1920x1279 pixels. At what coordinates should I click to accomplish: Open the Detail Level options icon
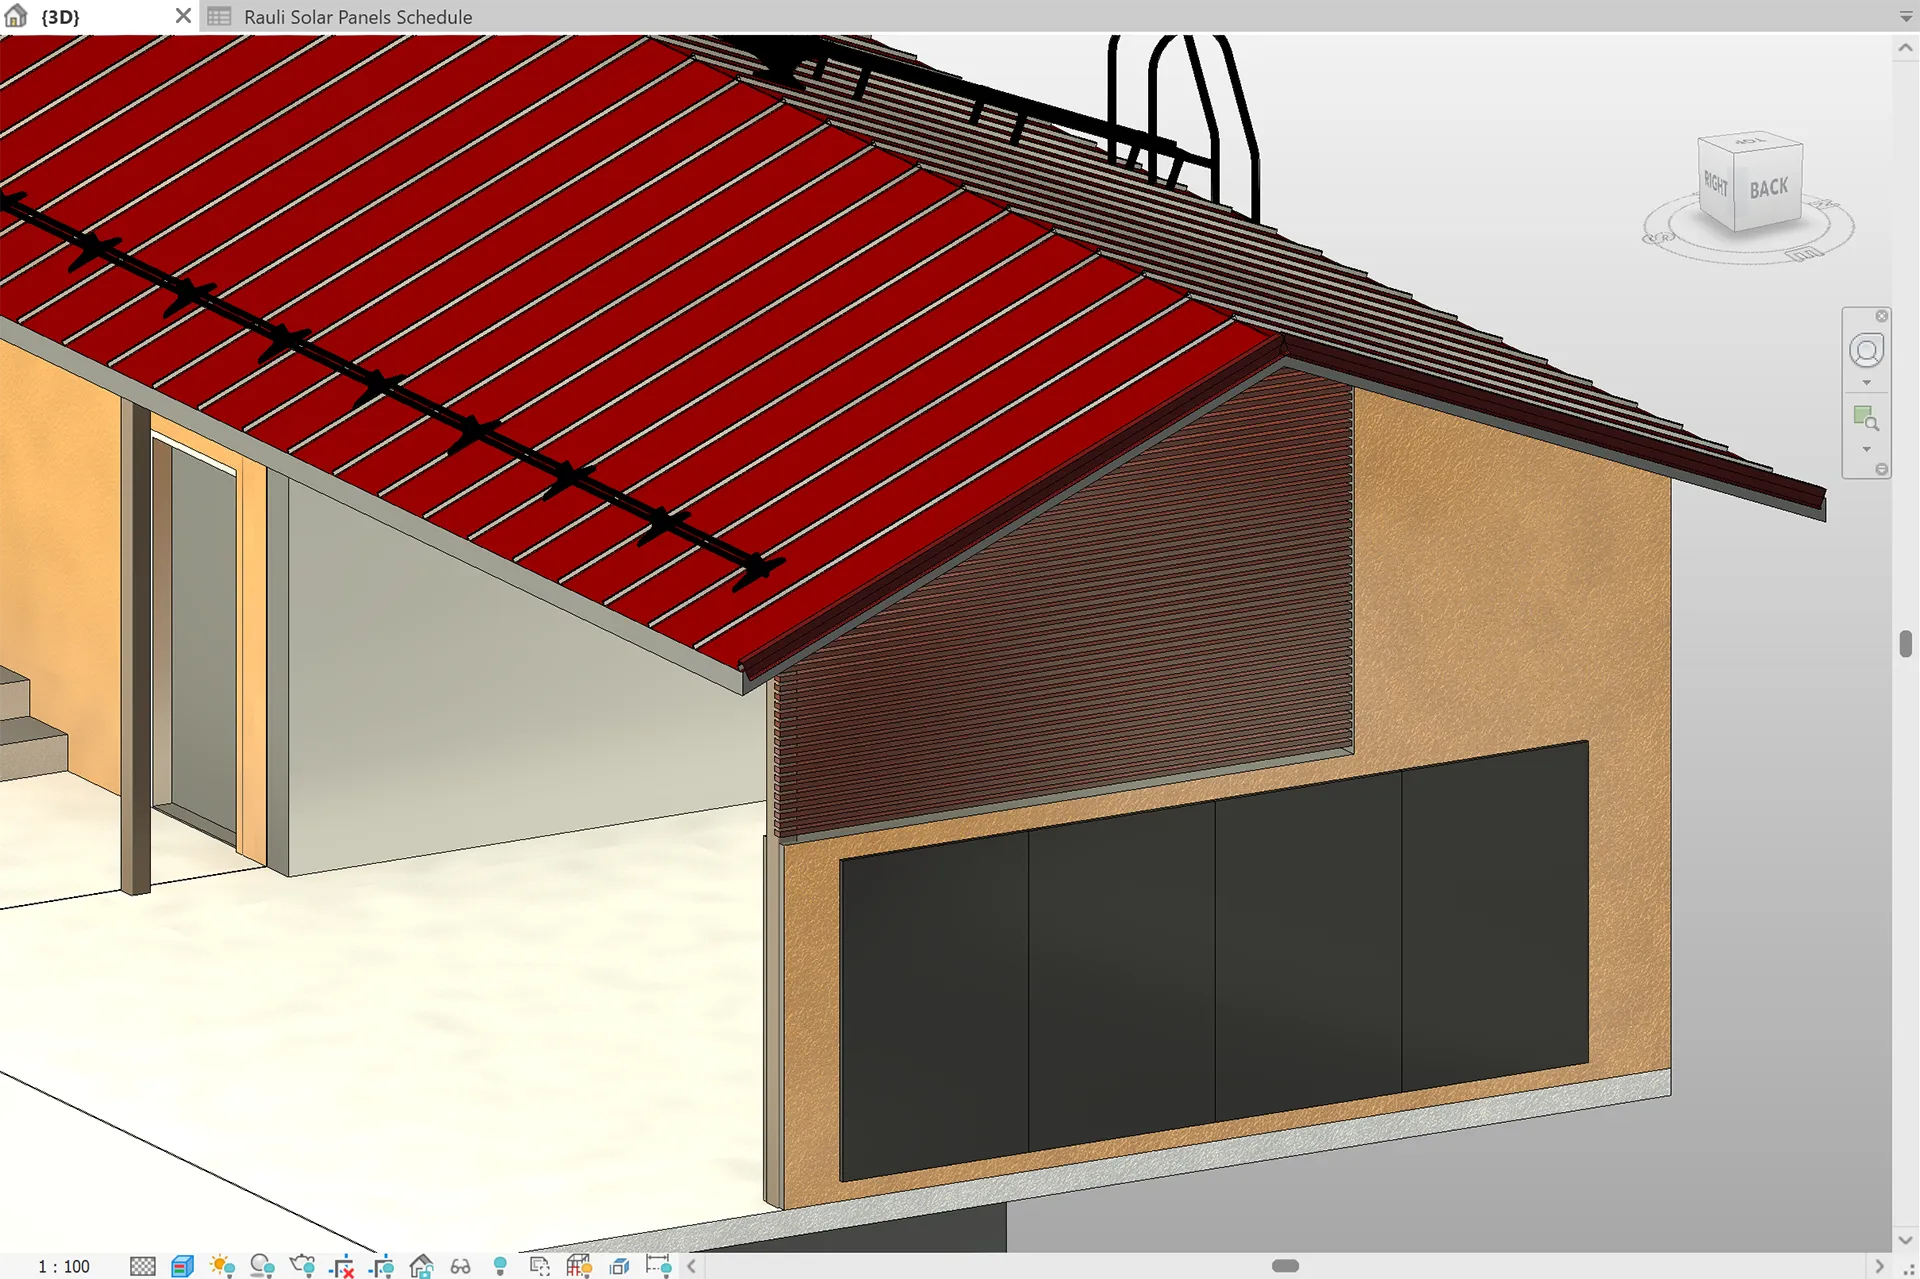(x=143, y=1266)
